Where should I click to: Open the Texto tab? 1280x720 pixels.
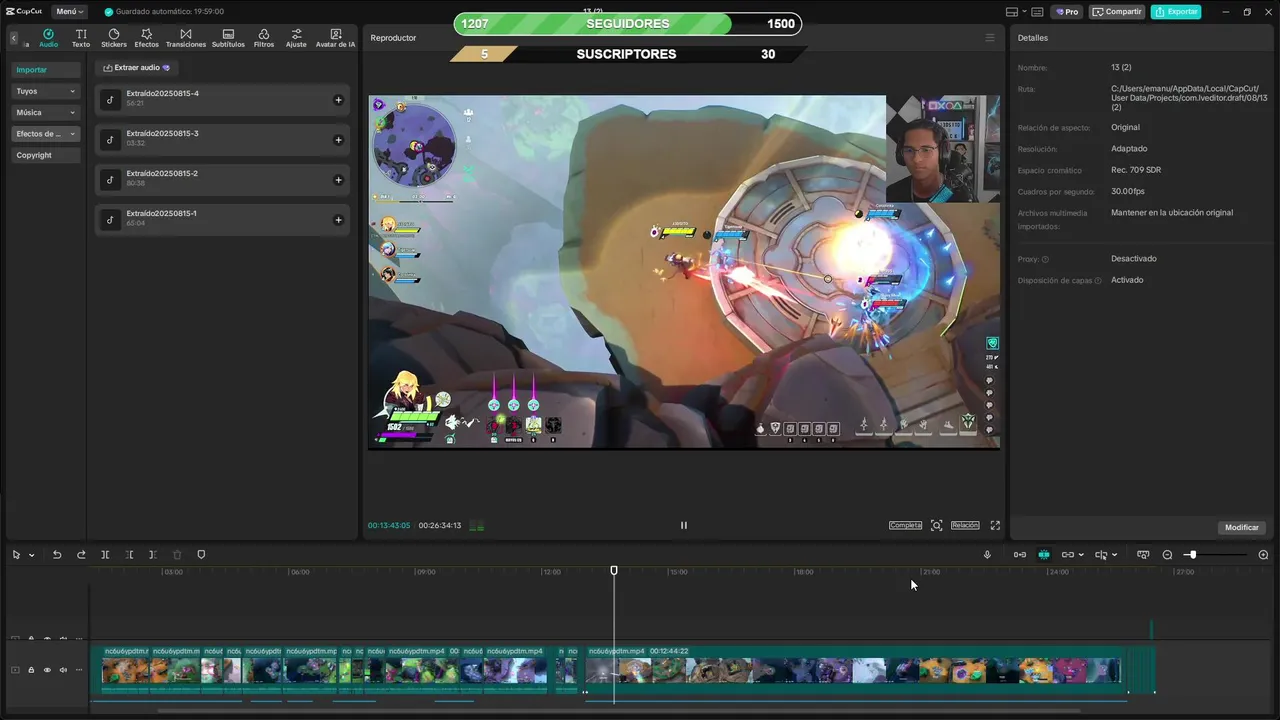(x=81, y=38)
